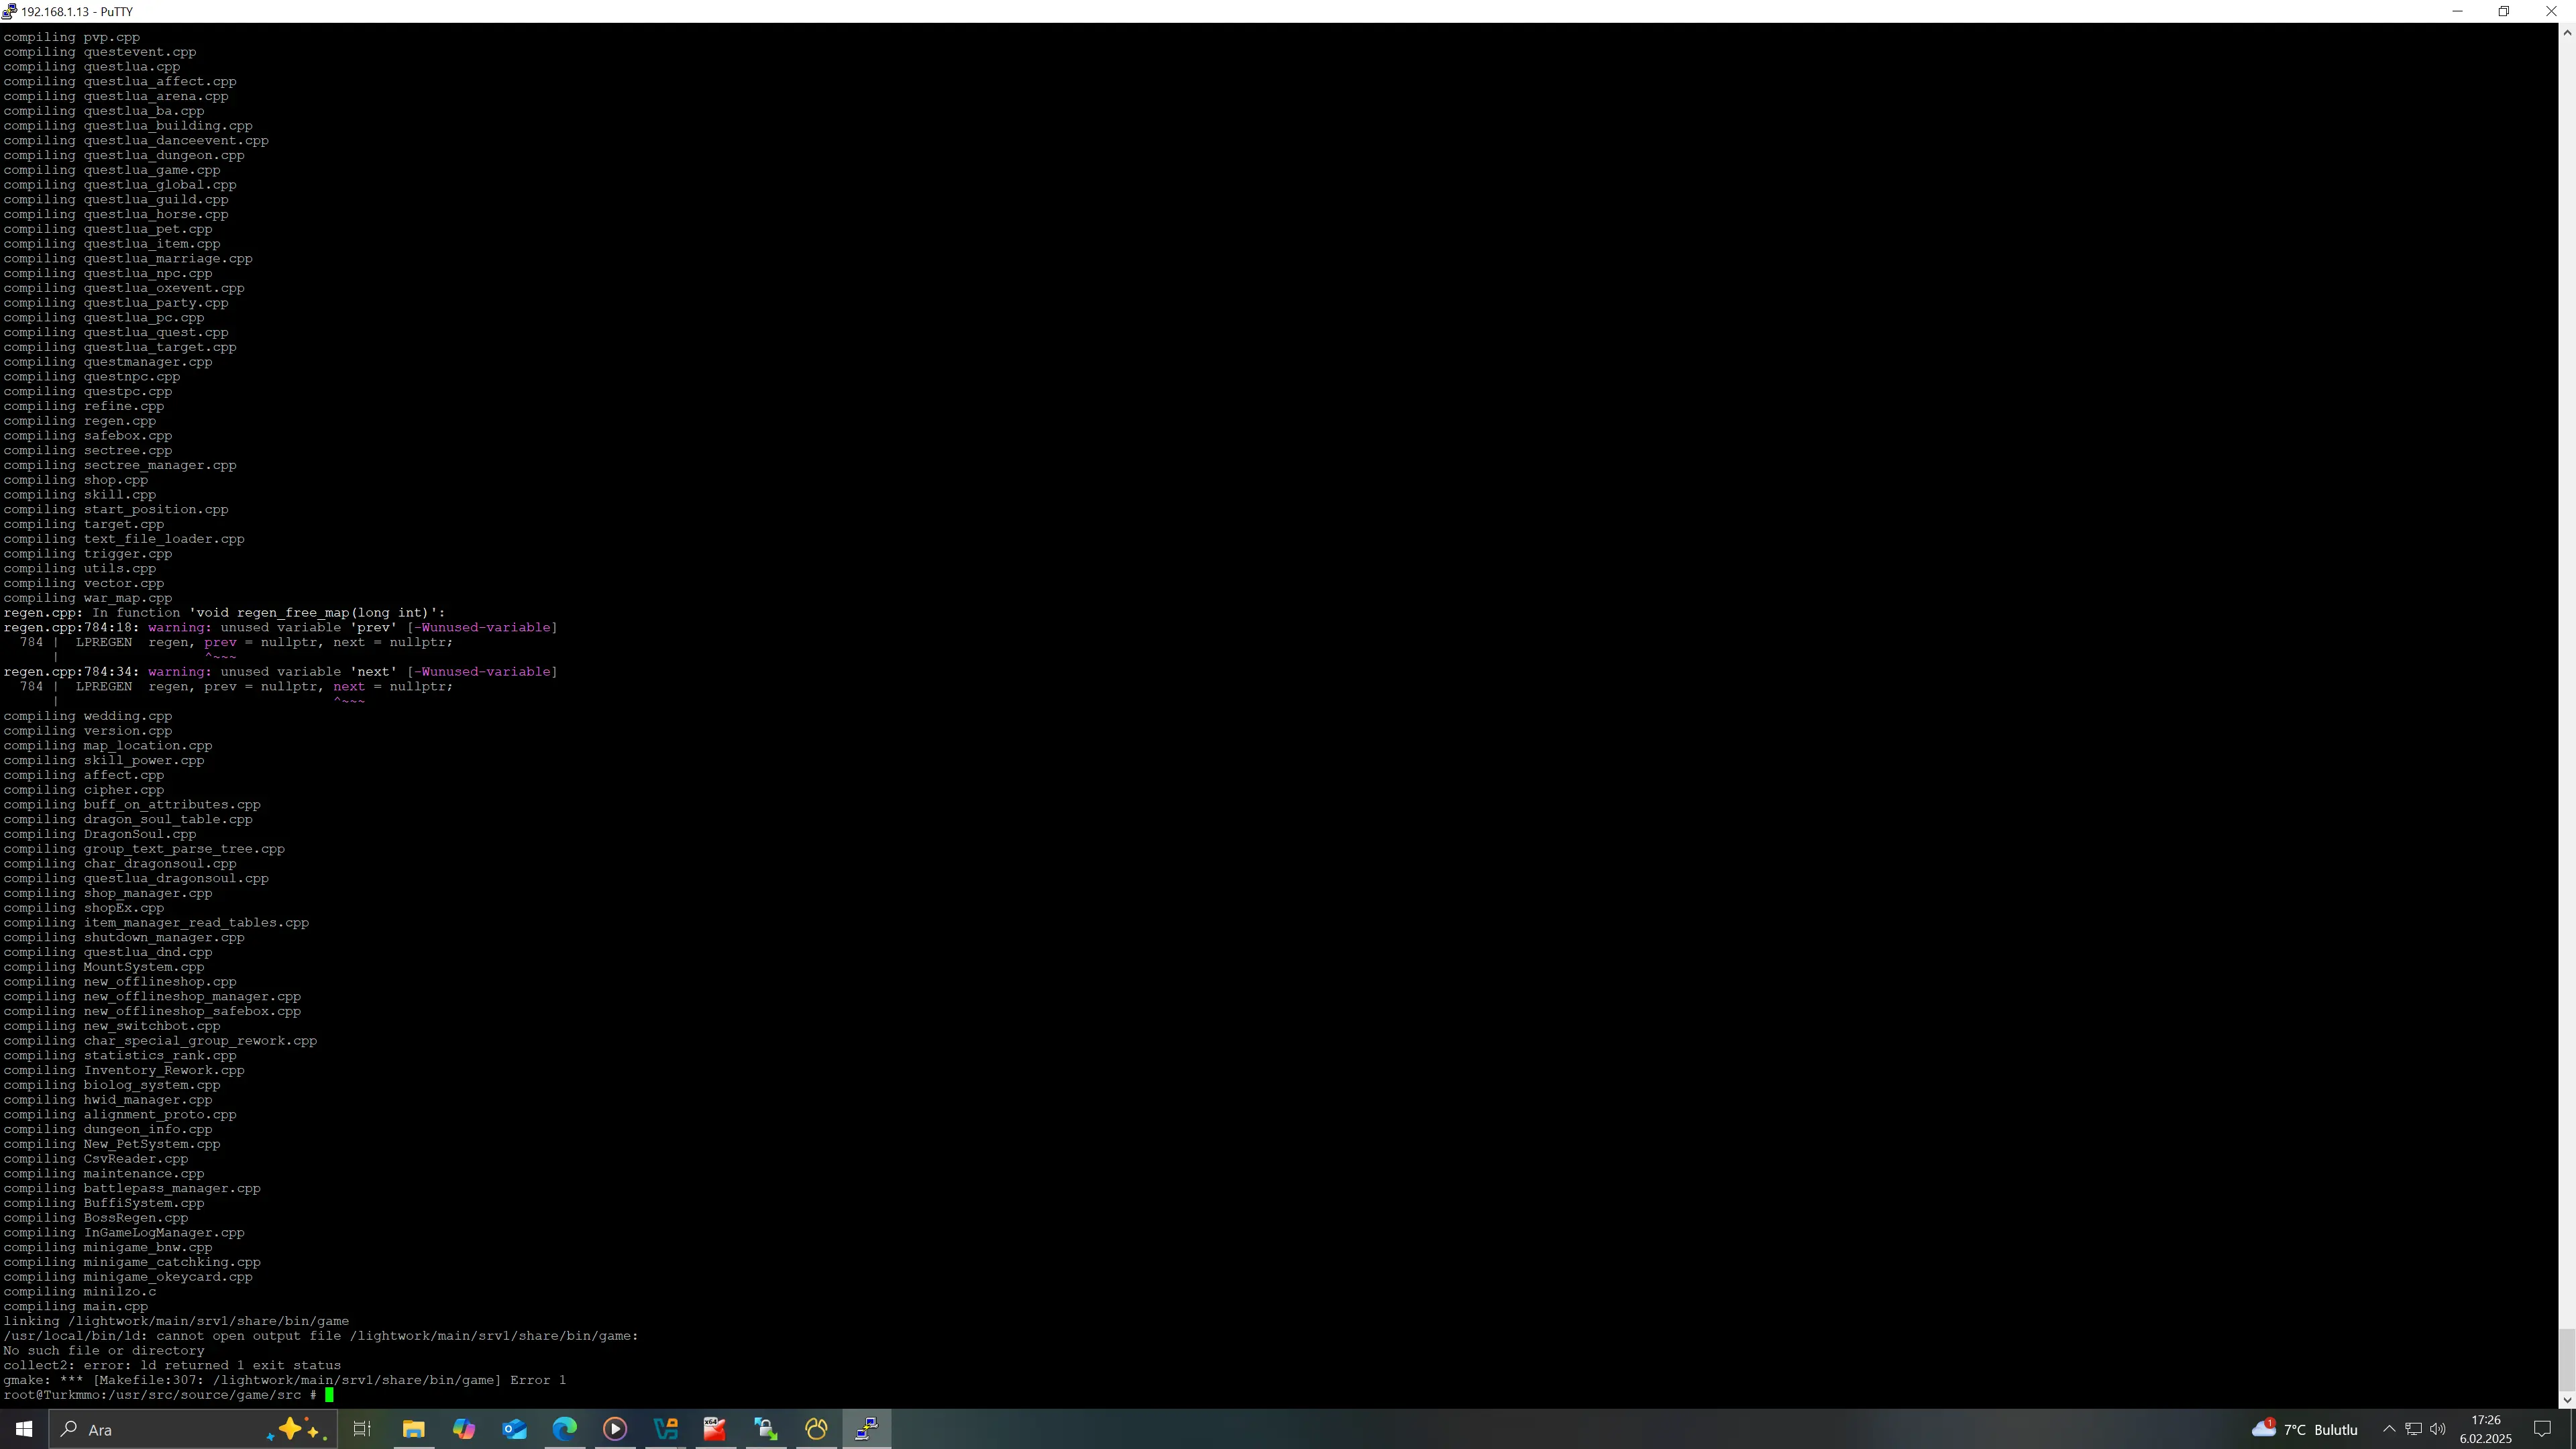Open the volume speaker tray icon
The image size is (2576, 1449).
(x=2438, y=1429)
